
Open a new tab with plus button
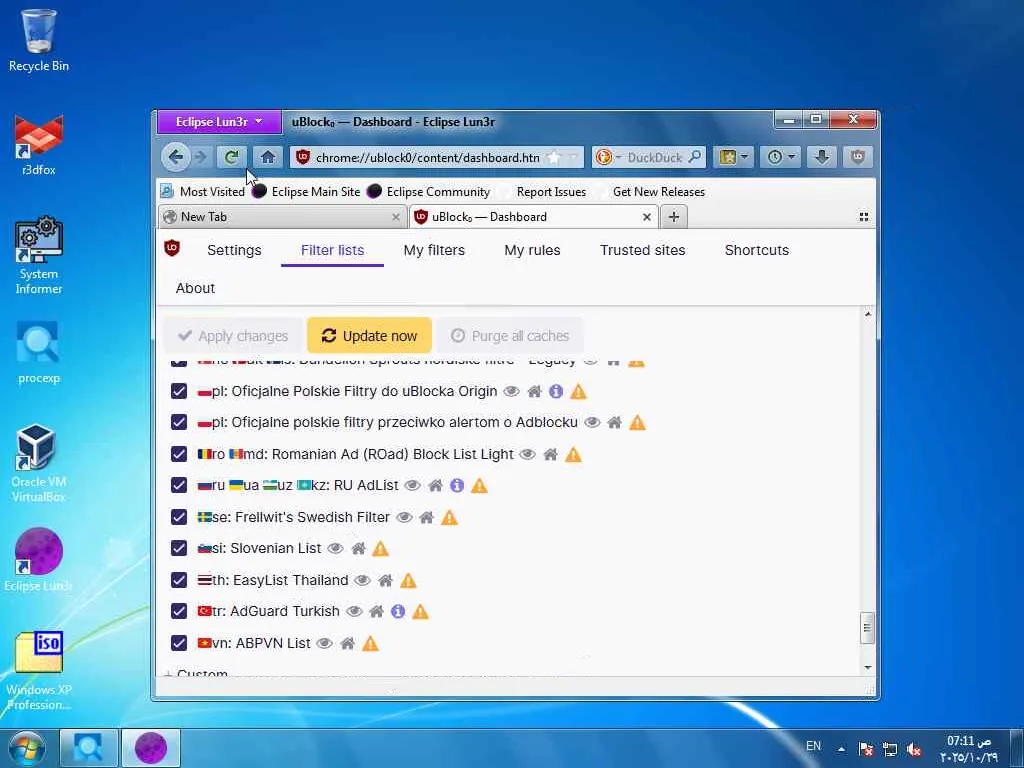[674, 217]
